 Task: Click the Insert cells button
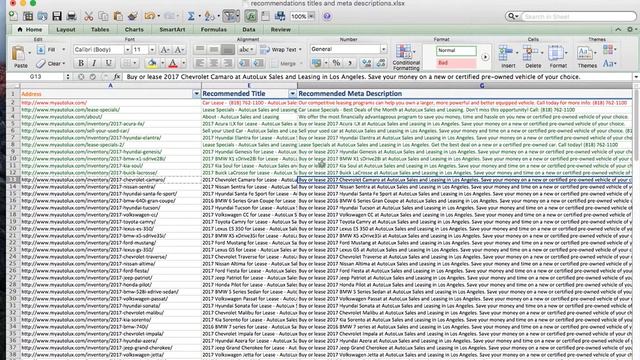click(507, 56)
